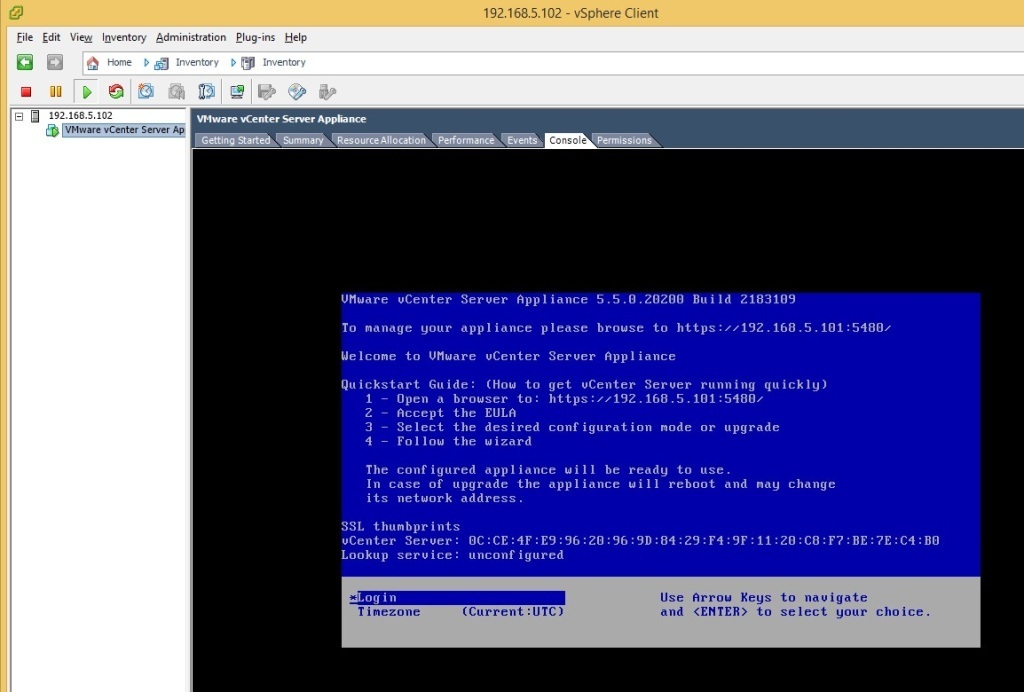The width and height of the screenshot is (1024, 692).
Task: Select host 192.168.5.102 in inventory tree
Action: [x=80, y=116]
